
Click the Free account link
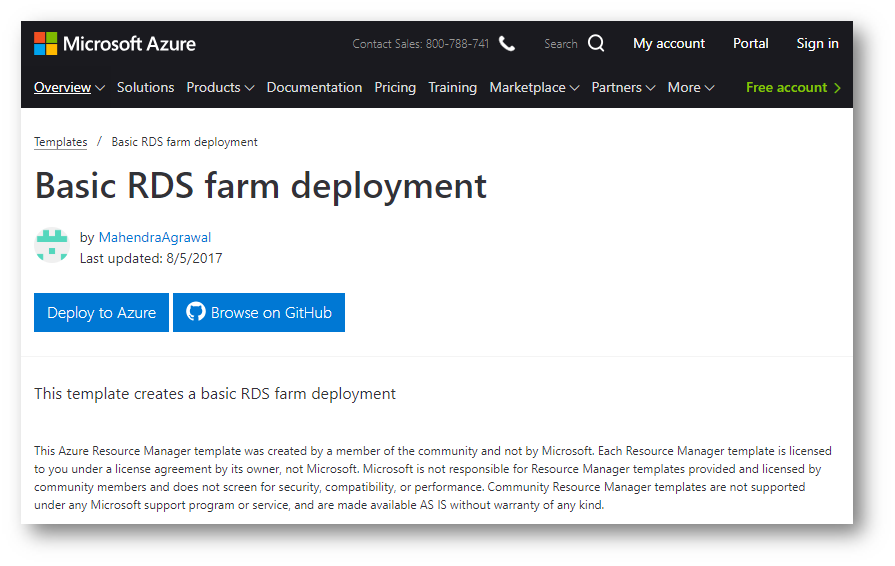tap(787, 87)
